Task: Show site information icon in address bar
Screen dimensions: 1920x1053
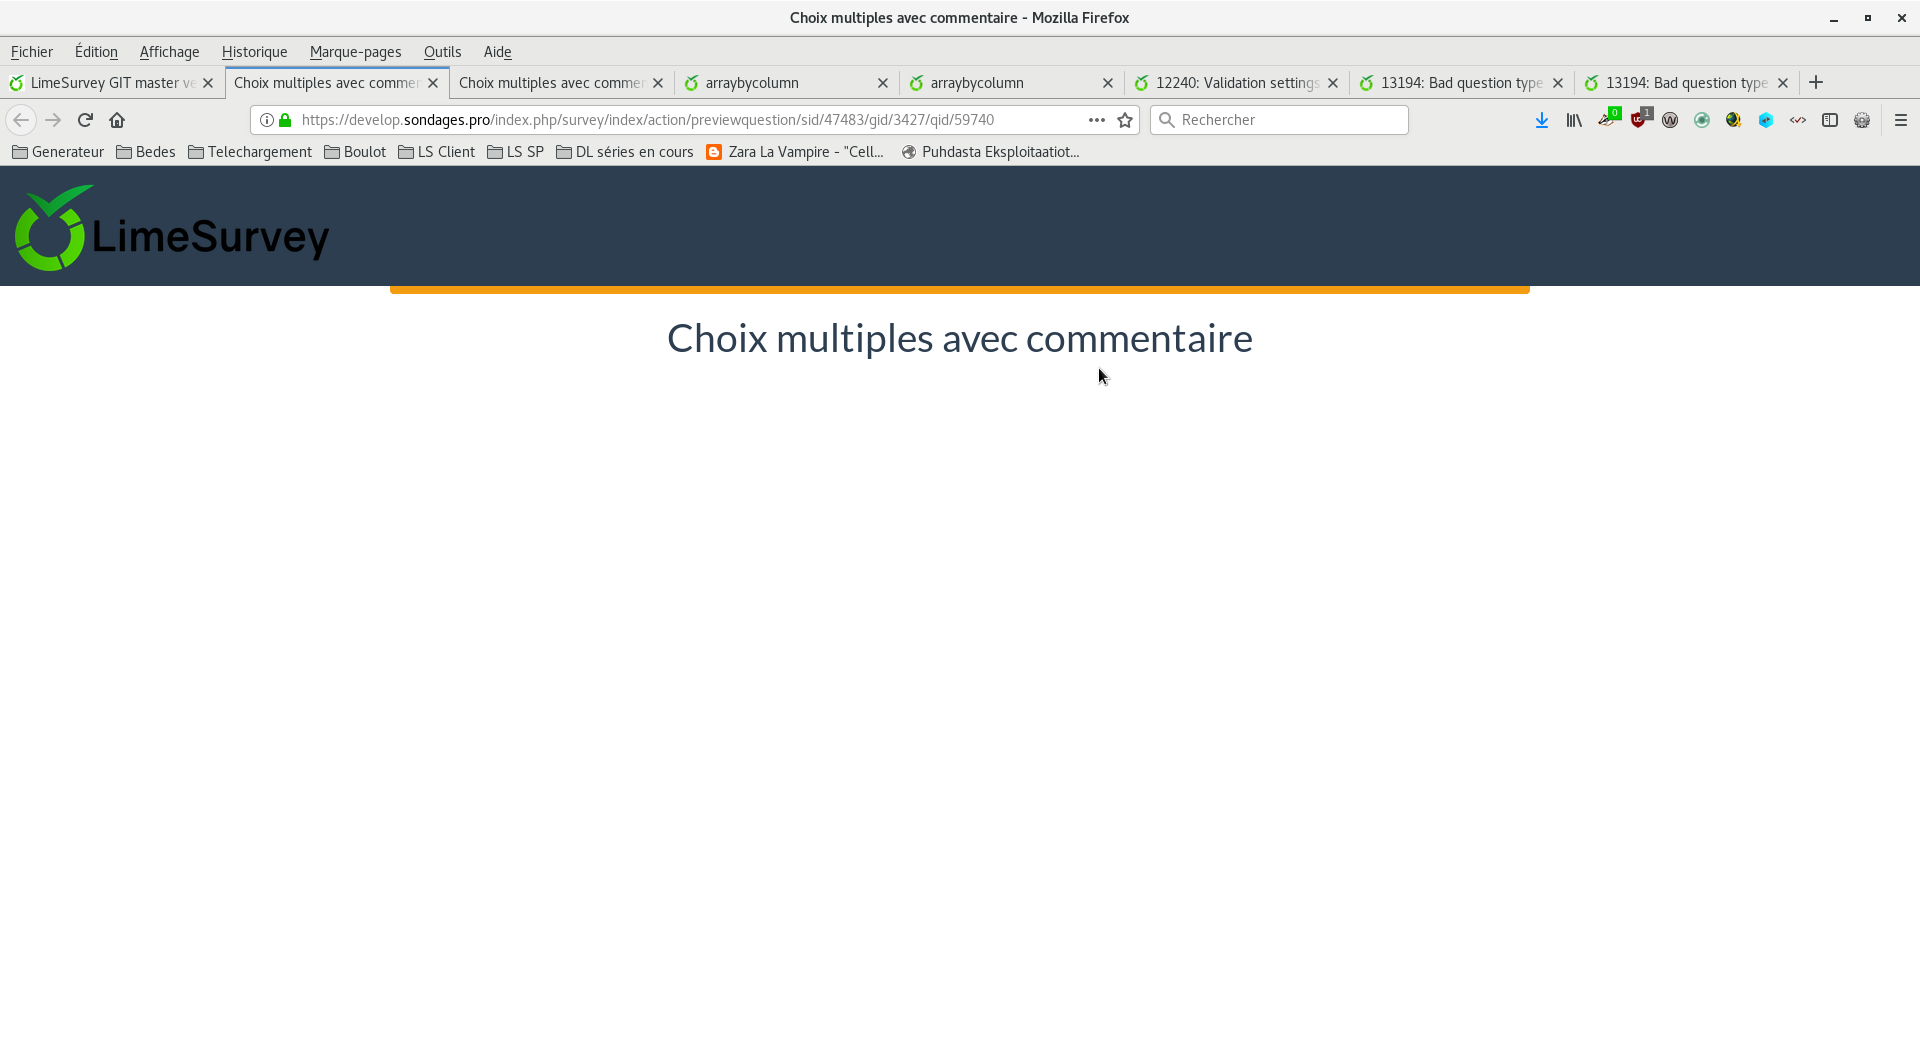Action: pyautogui.click(x=267, y=120)
